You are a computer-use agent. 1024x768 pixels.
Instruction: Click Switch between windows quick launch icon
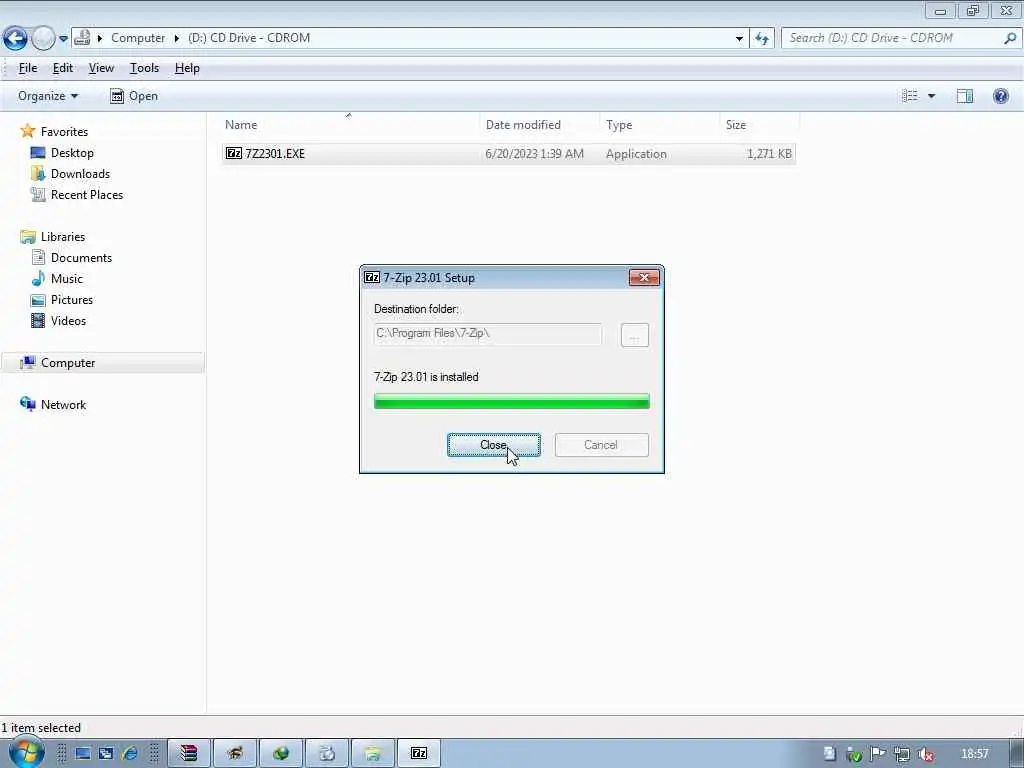[x=106, y=754]
